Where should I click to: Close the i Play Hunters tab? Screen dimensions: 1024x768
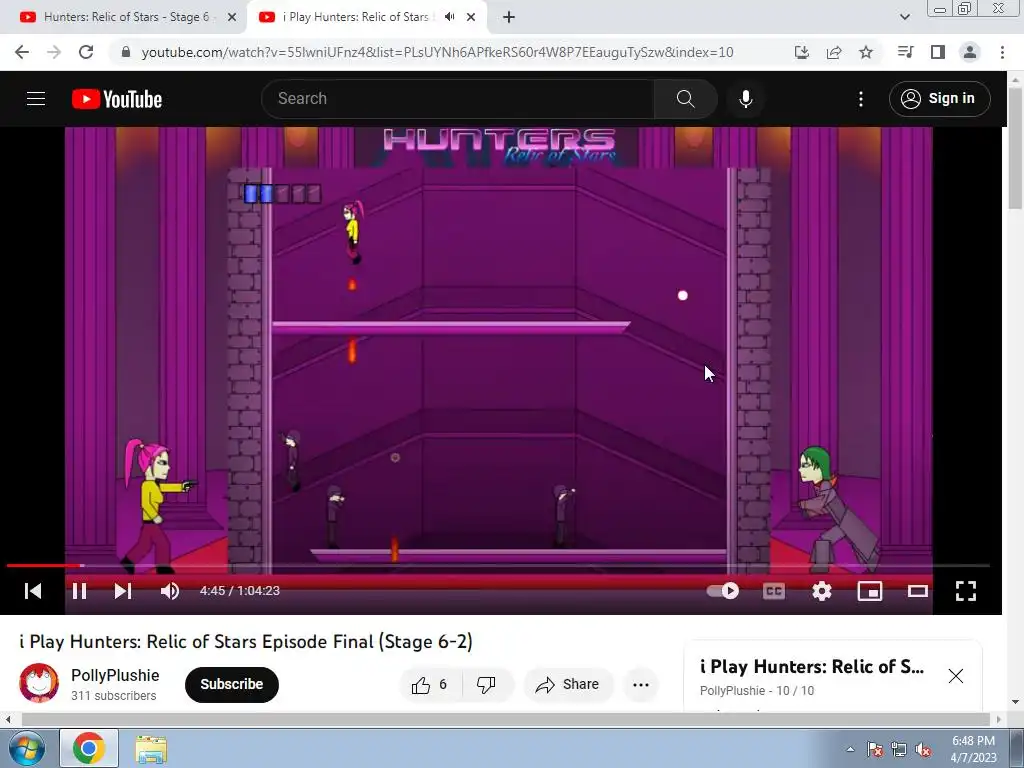[x=471, y=18]
